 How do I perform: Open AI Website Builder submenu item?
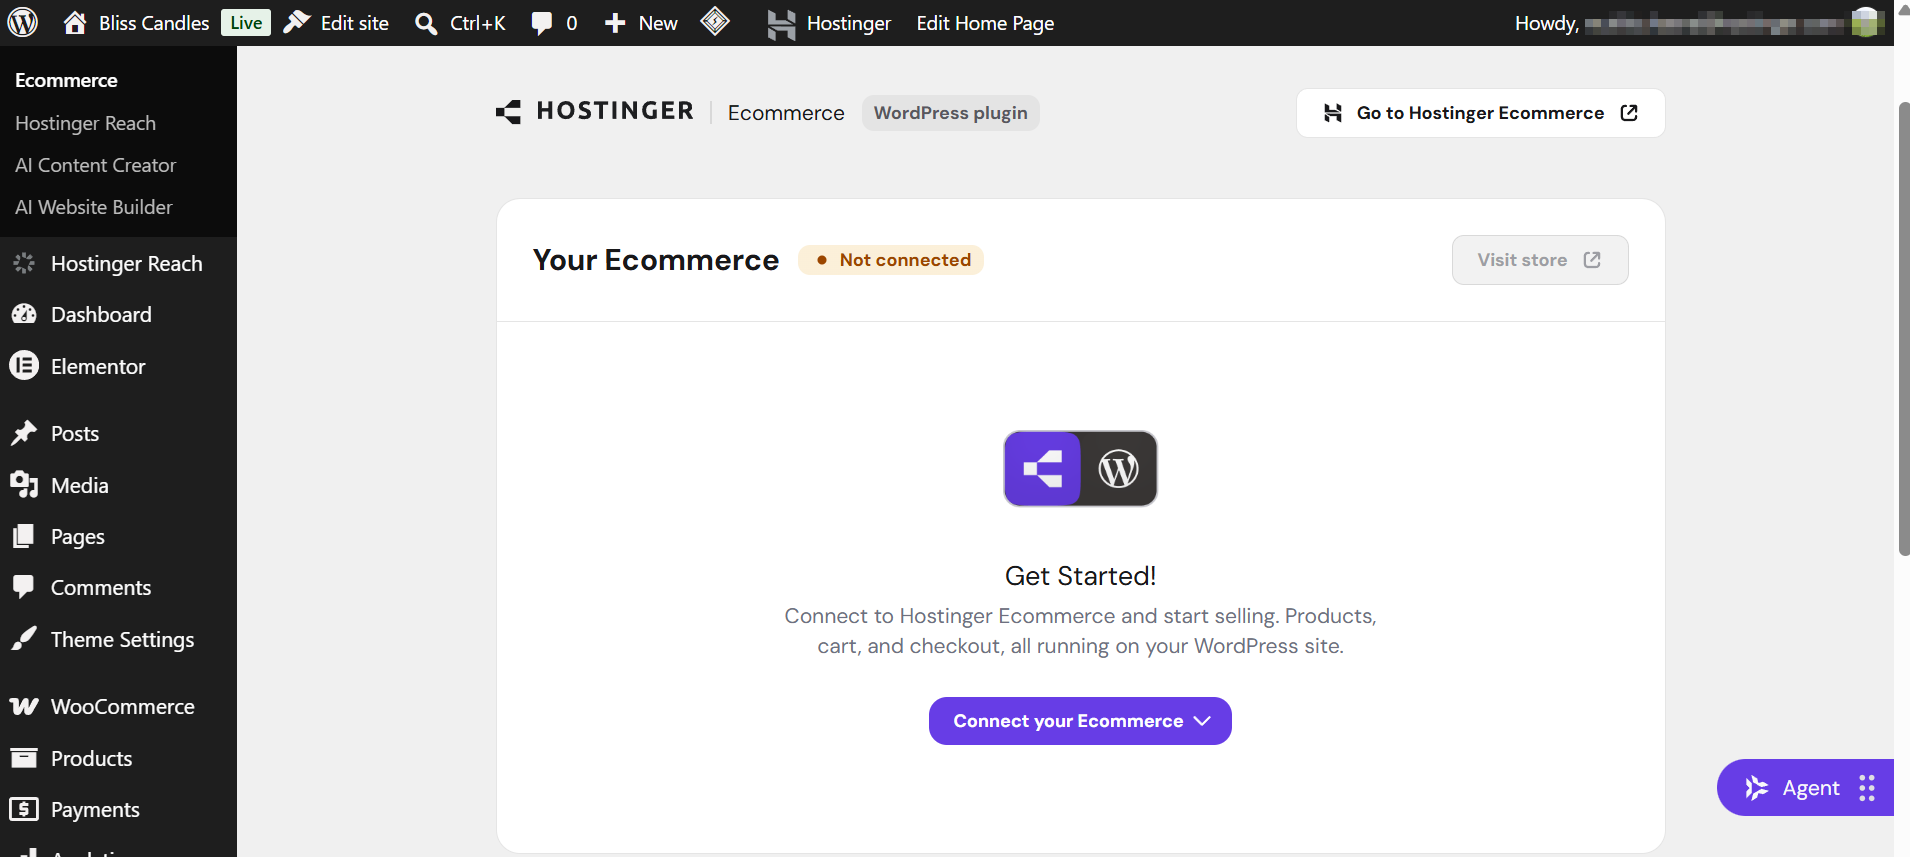pos(94,207)
